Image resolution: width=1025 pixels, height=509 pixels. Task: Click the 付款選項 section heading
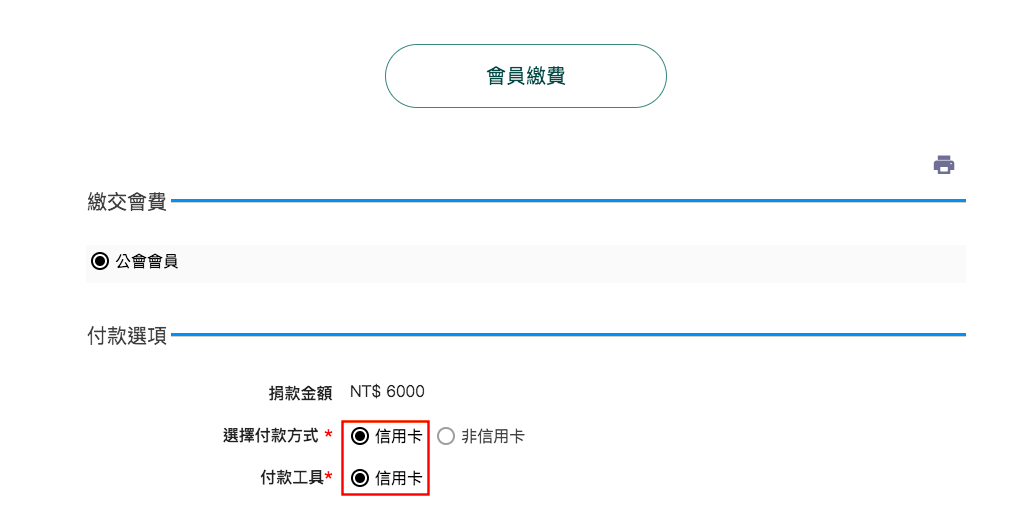pyautogui.click(x=127, y=337)
